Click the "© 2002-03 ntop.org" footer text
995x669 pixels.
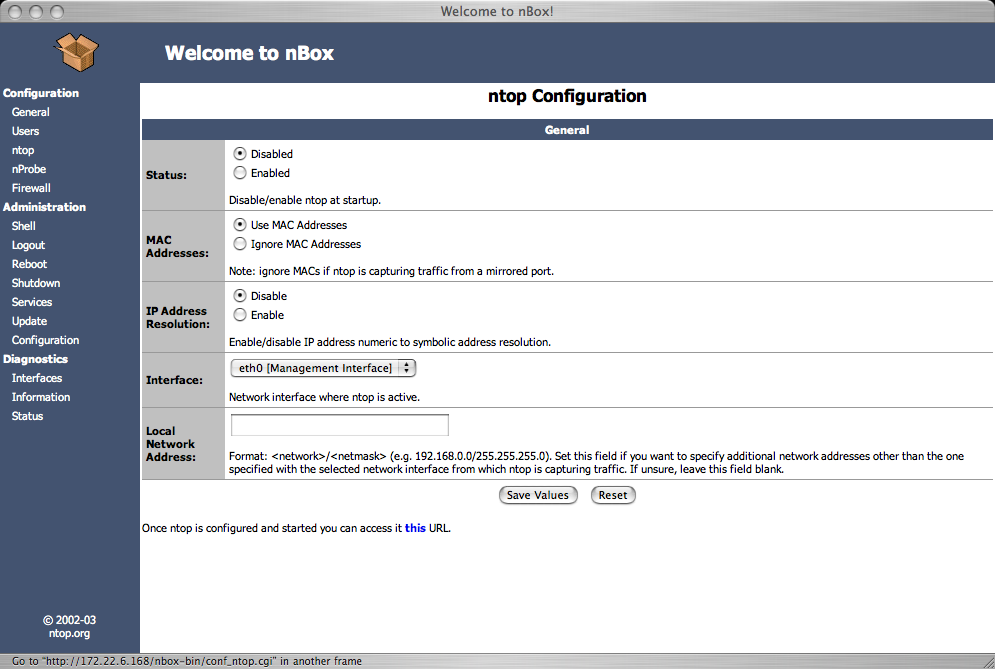[x=69, y=626]
